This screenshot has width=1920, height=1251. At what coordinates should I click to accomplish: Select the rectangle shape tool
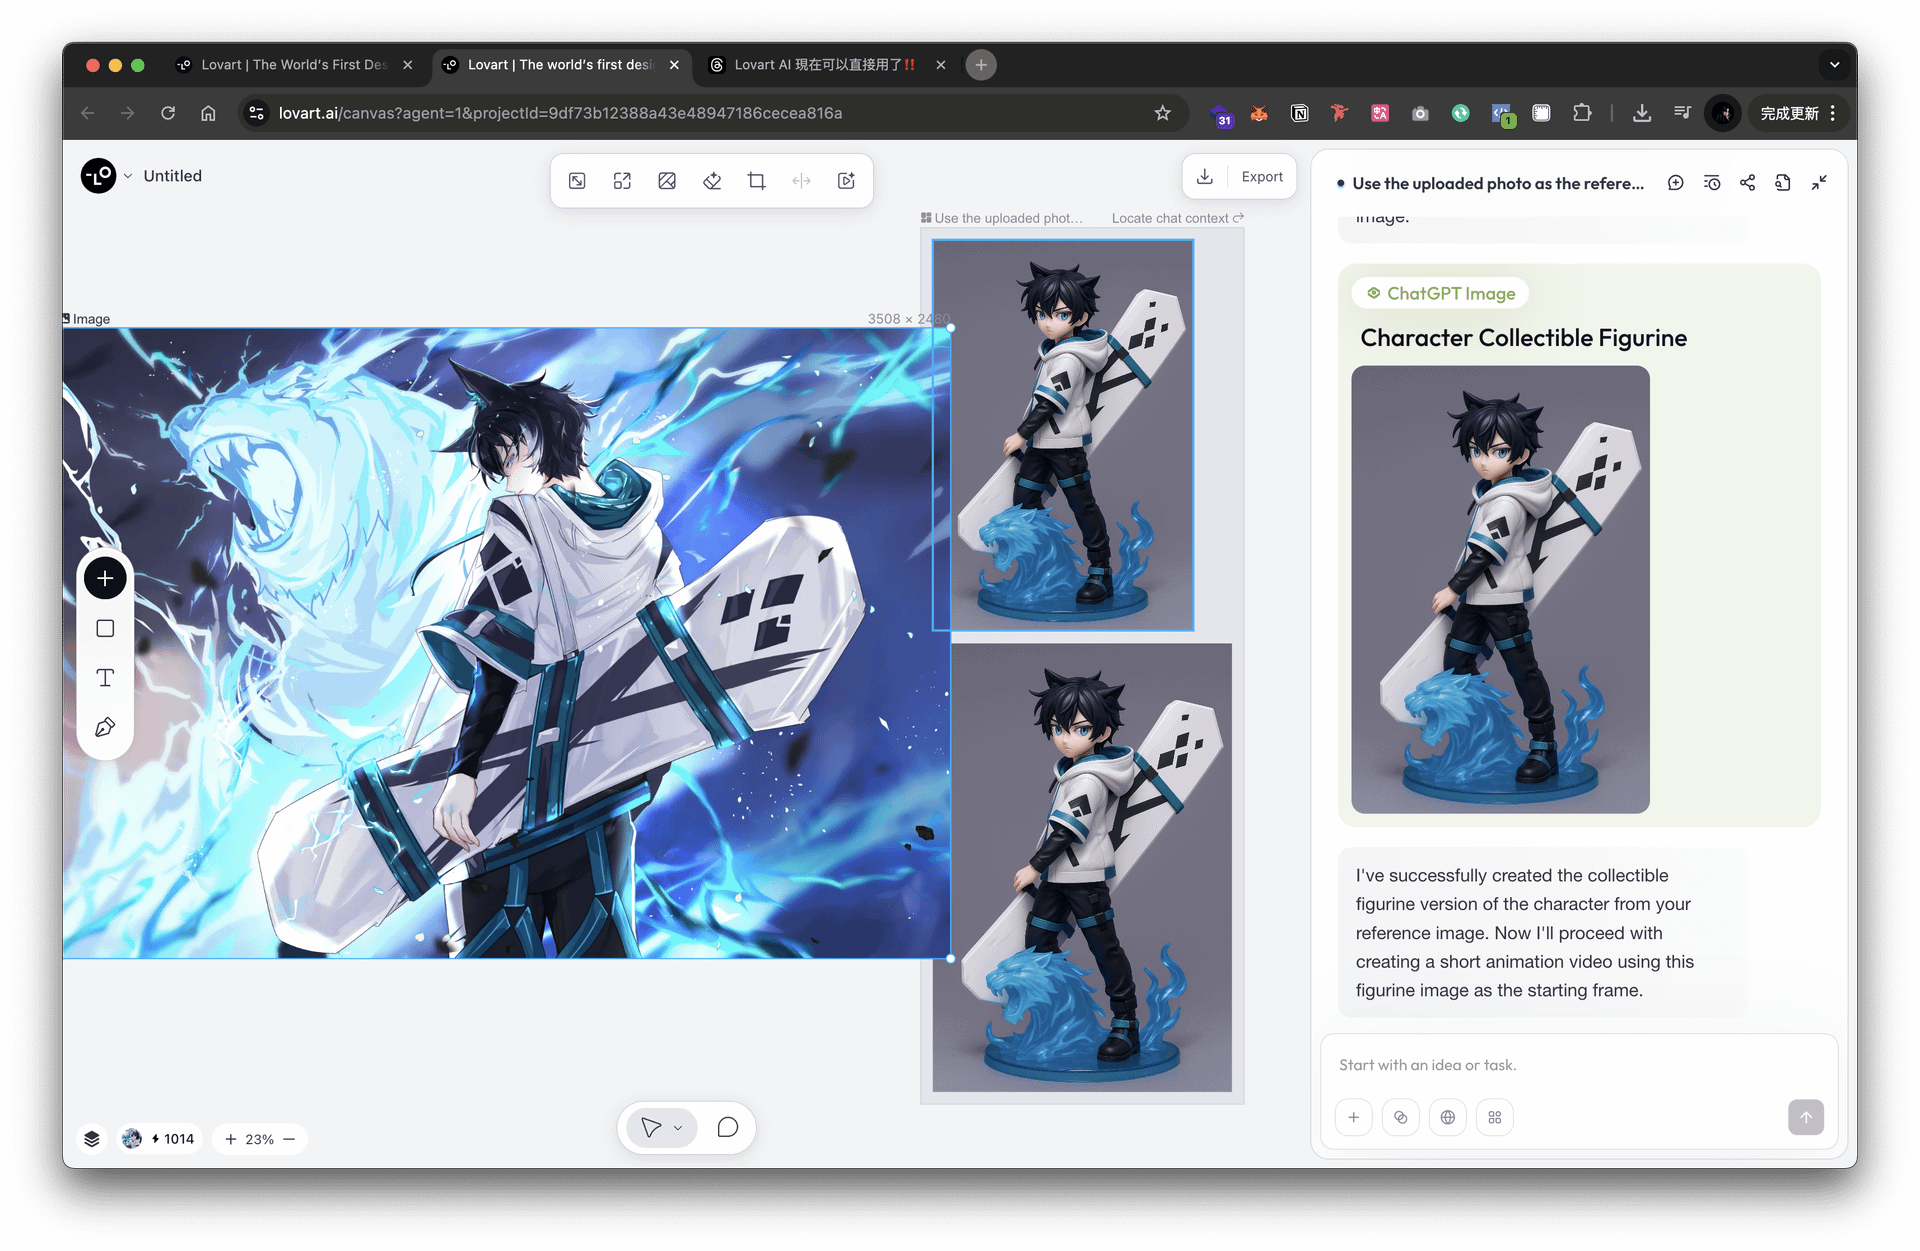pyautogui.click(x=105, y=629)
